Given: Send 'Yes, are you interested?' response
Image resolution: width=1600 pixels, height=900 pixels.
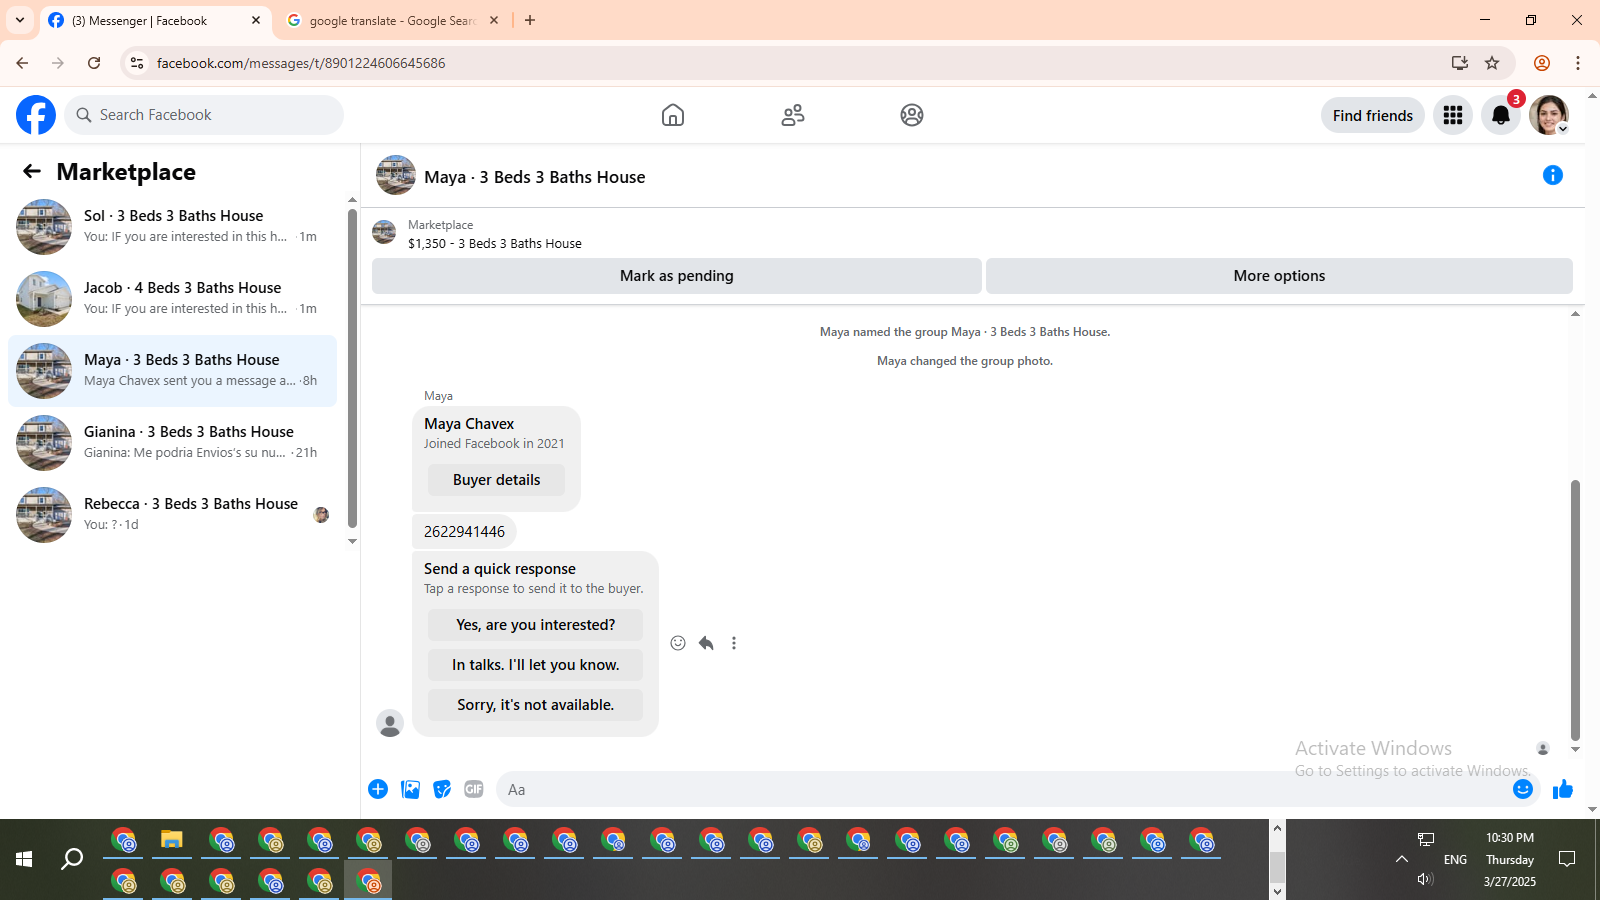Looking at the screenshot, I should [536, 625].
